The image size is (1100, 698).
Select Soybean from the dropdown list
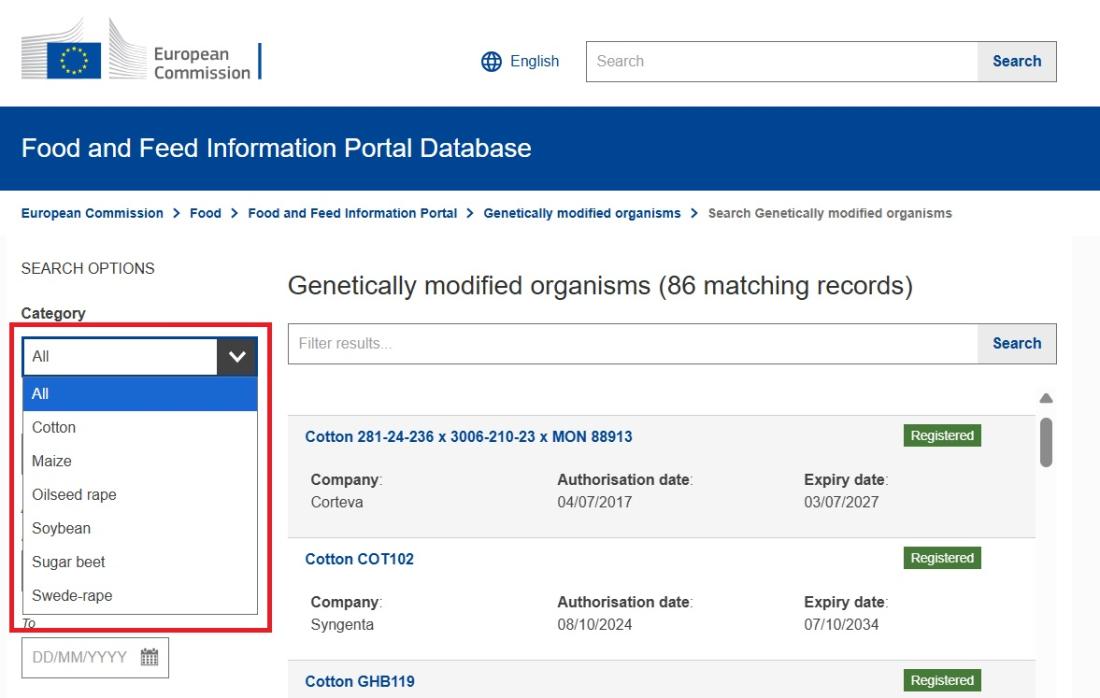click(61, 528)
